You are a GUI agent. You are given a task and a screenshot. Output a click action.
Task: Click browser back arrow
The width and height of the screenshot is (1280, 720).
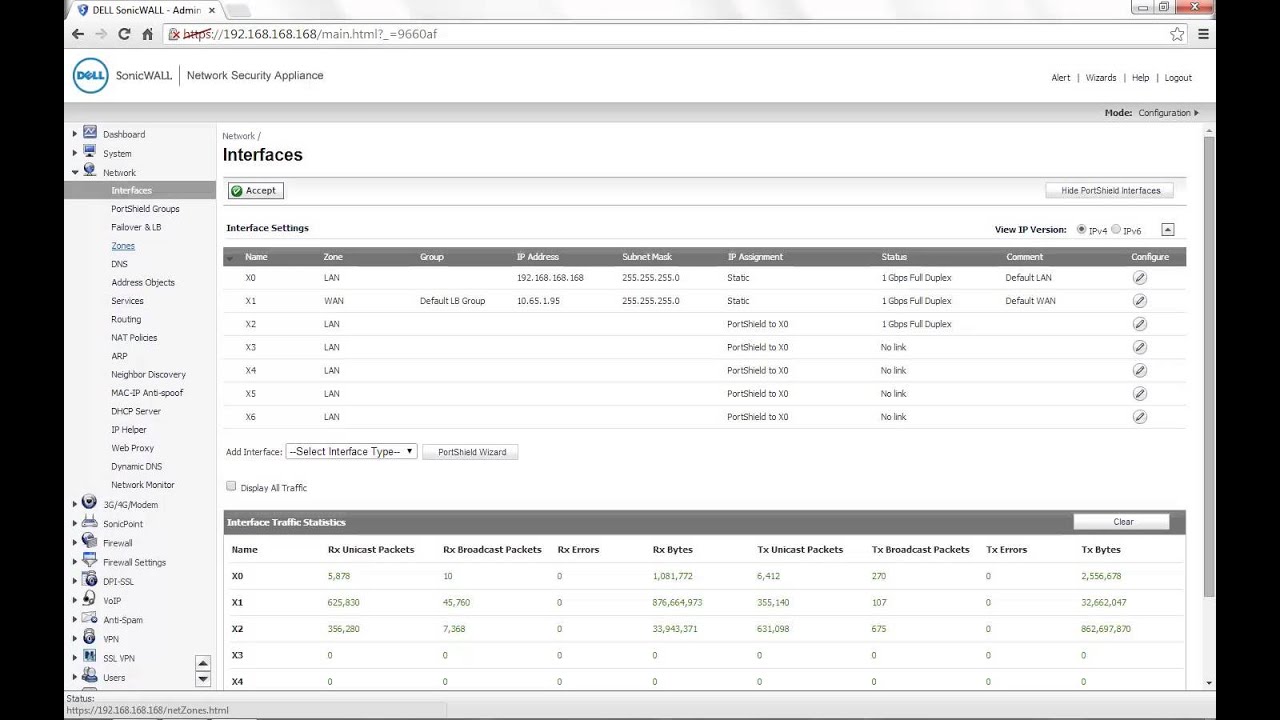click(78, 34)
